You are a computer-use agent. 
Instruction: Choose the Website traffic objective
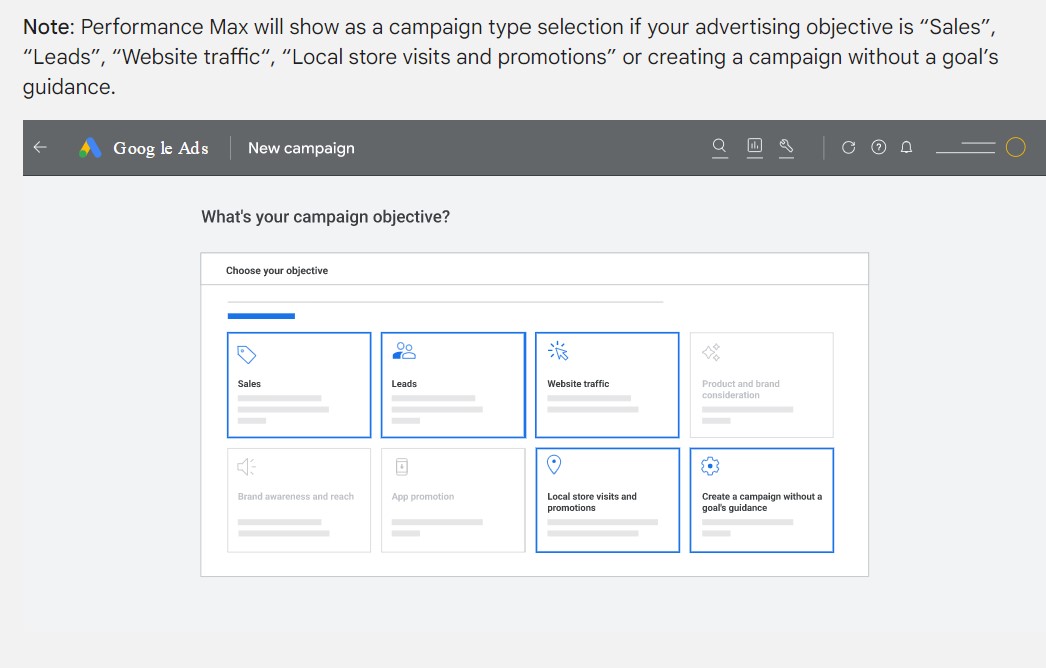pos(607,385)
